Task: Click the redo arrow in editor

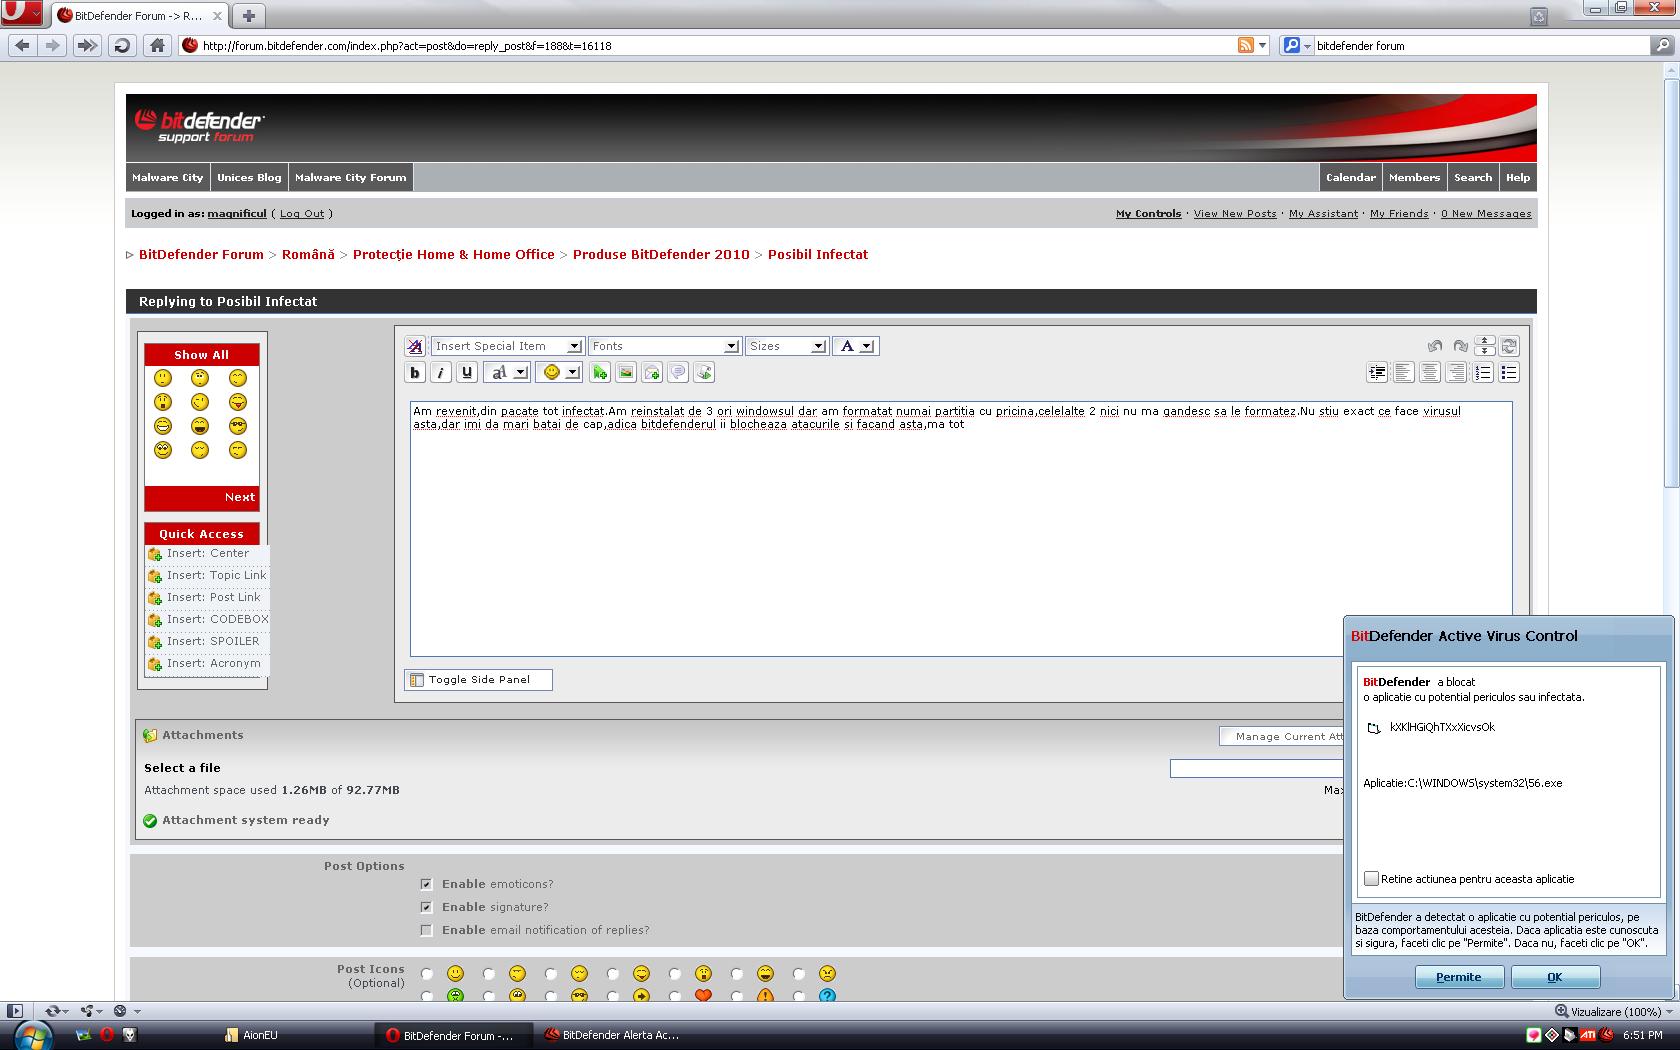Action: (x=1461, y=346)
